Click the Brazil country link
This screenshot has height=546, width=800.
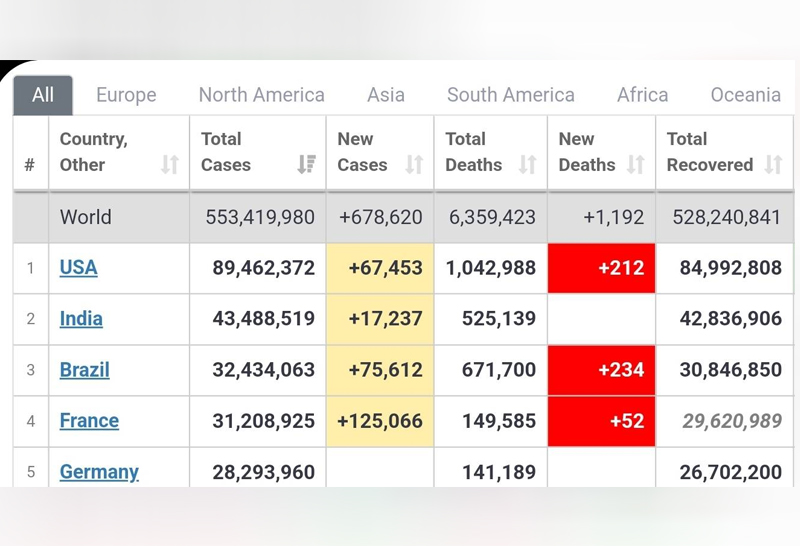[x=84, y=370]
